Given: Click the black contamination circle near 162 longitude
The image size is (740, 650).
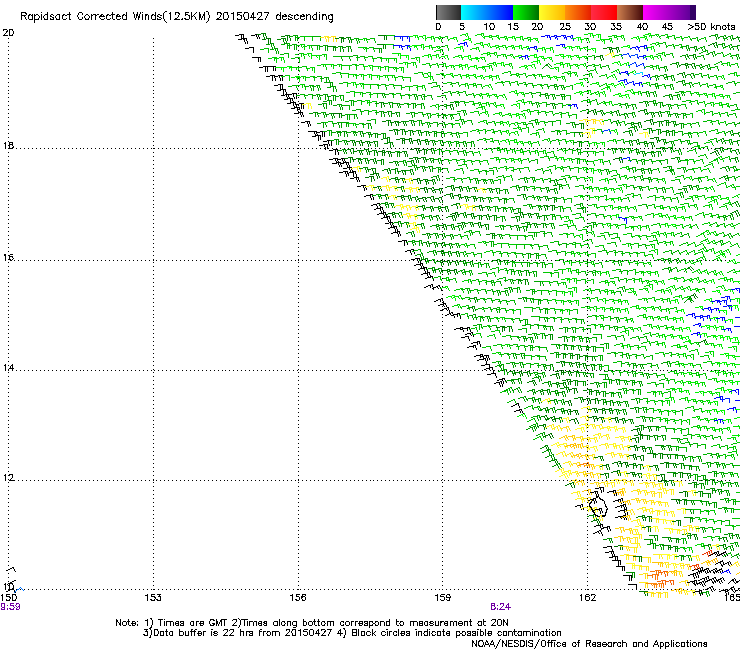Looking at the screenshot, I should tap(598, 506).
